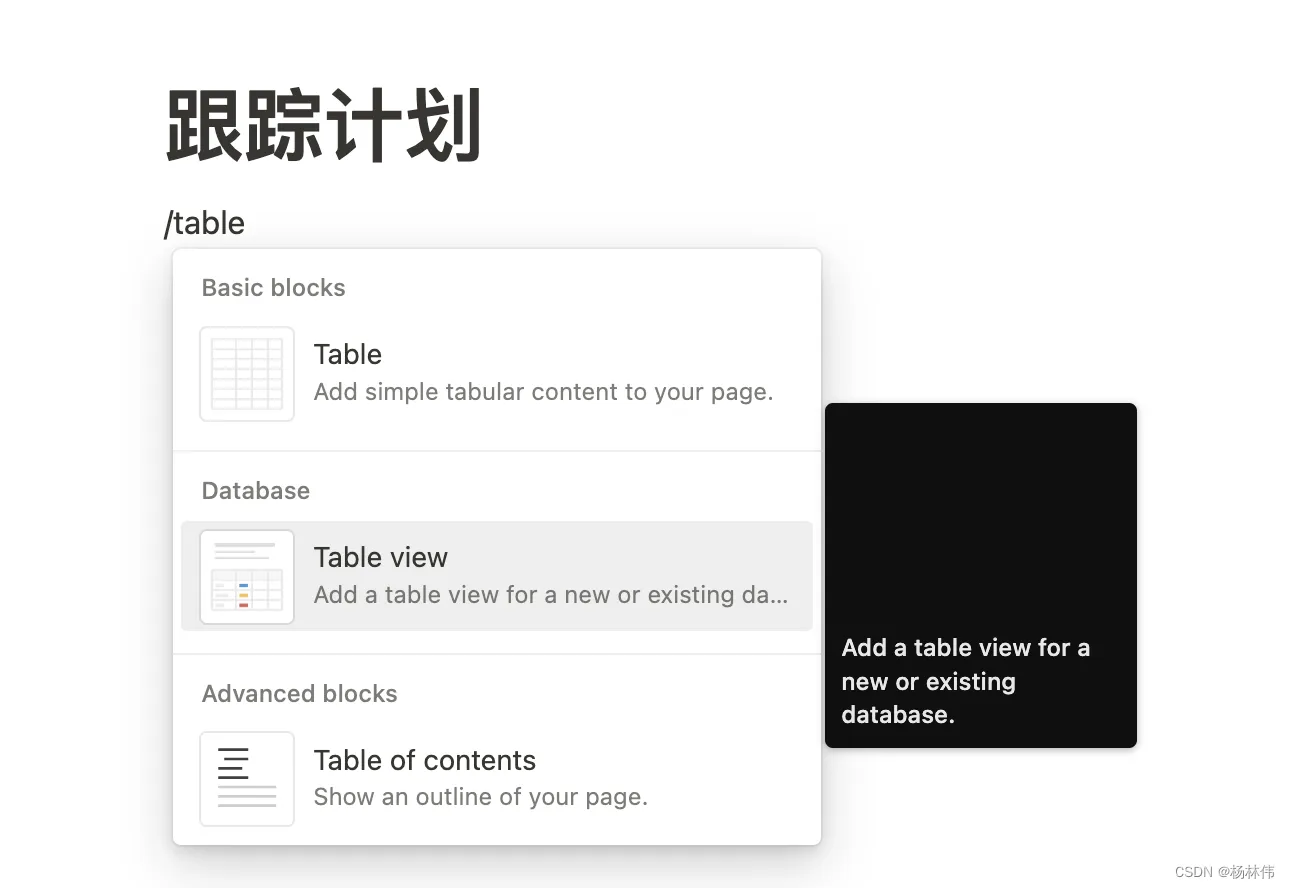This screenshot has height=888, width=1290.
Task: Click the "Database" section heading
Action: (x=256, y=491)
